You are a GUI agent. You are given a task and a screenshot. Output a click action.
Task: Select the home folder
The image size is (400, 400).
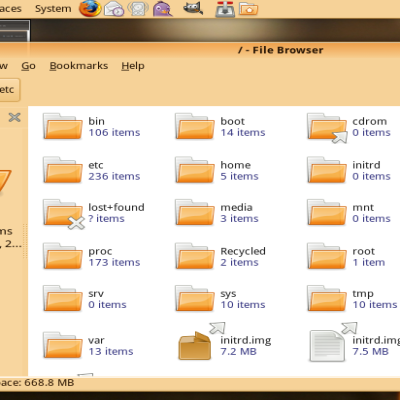[217, 170]
